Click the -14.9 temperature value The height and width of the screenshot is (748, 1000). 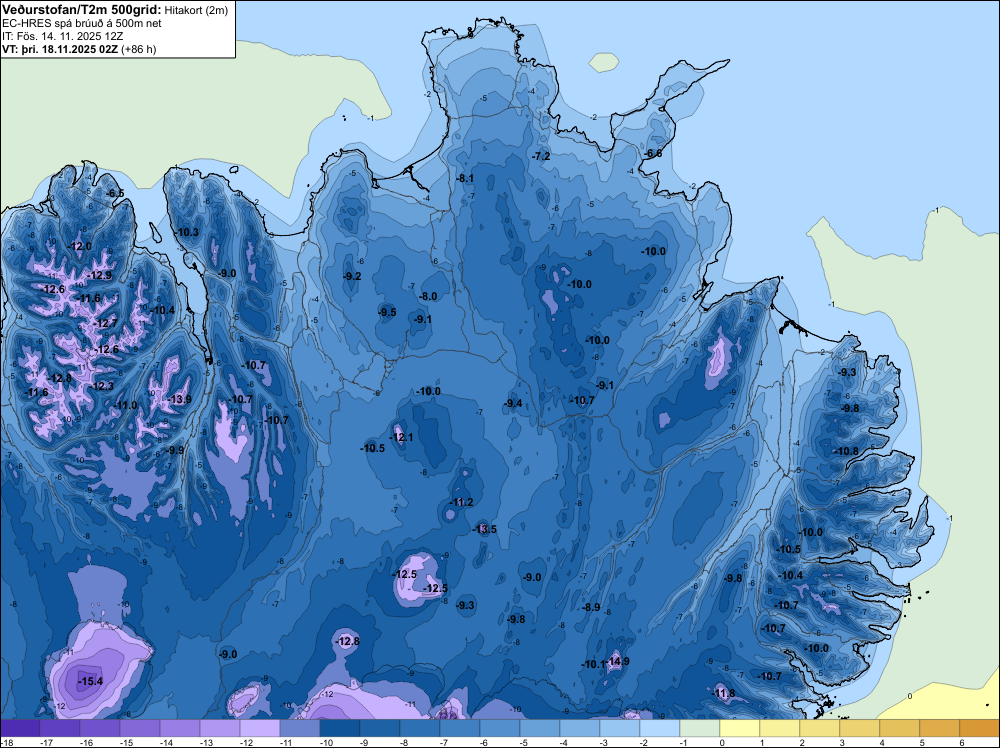point(617,661)
